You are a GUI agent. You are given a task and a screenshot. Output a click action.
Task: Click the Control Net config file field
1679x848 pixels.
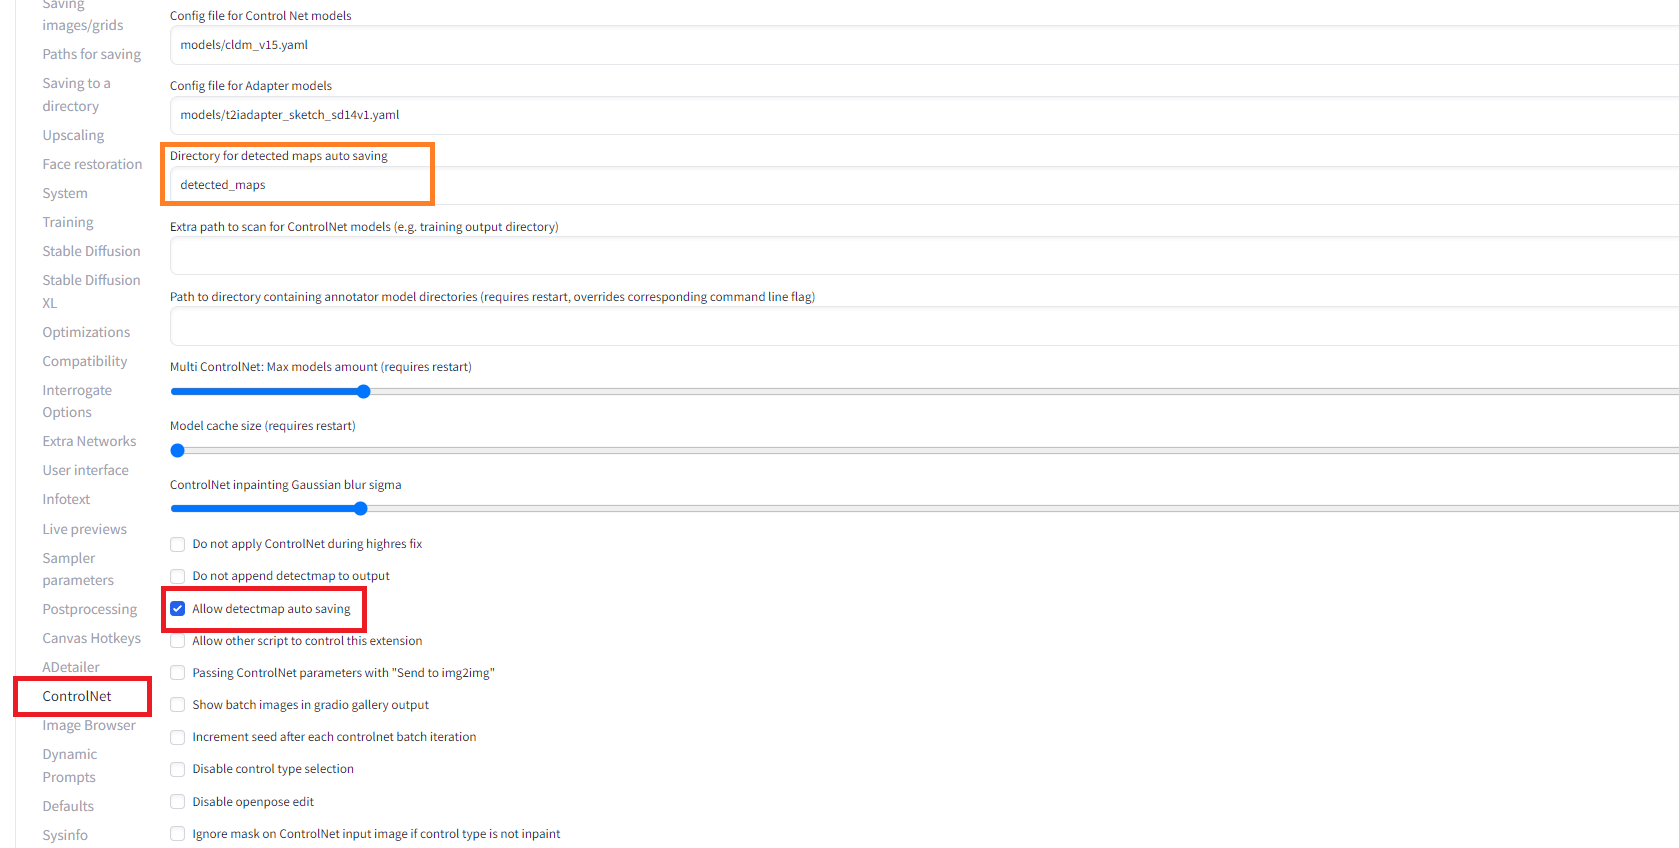pyautogui.click(x=924, y=45)
